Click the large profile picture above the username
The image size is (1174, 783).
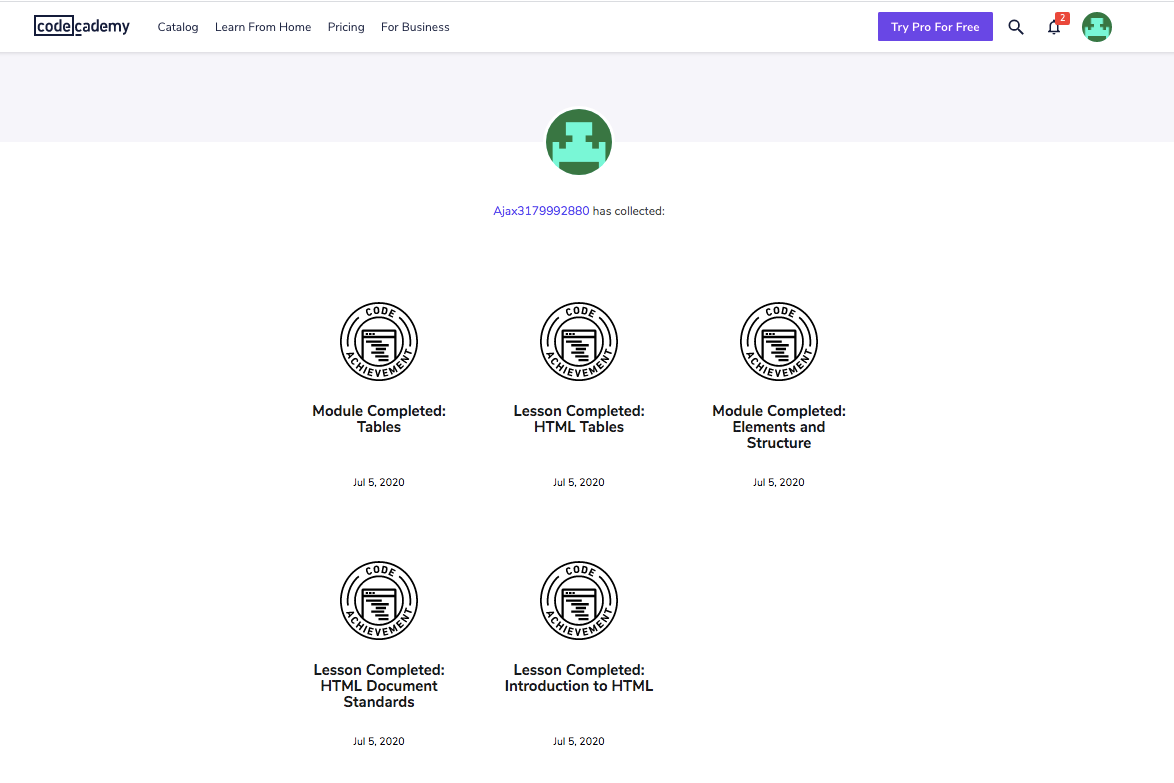coord(578,142)
